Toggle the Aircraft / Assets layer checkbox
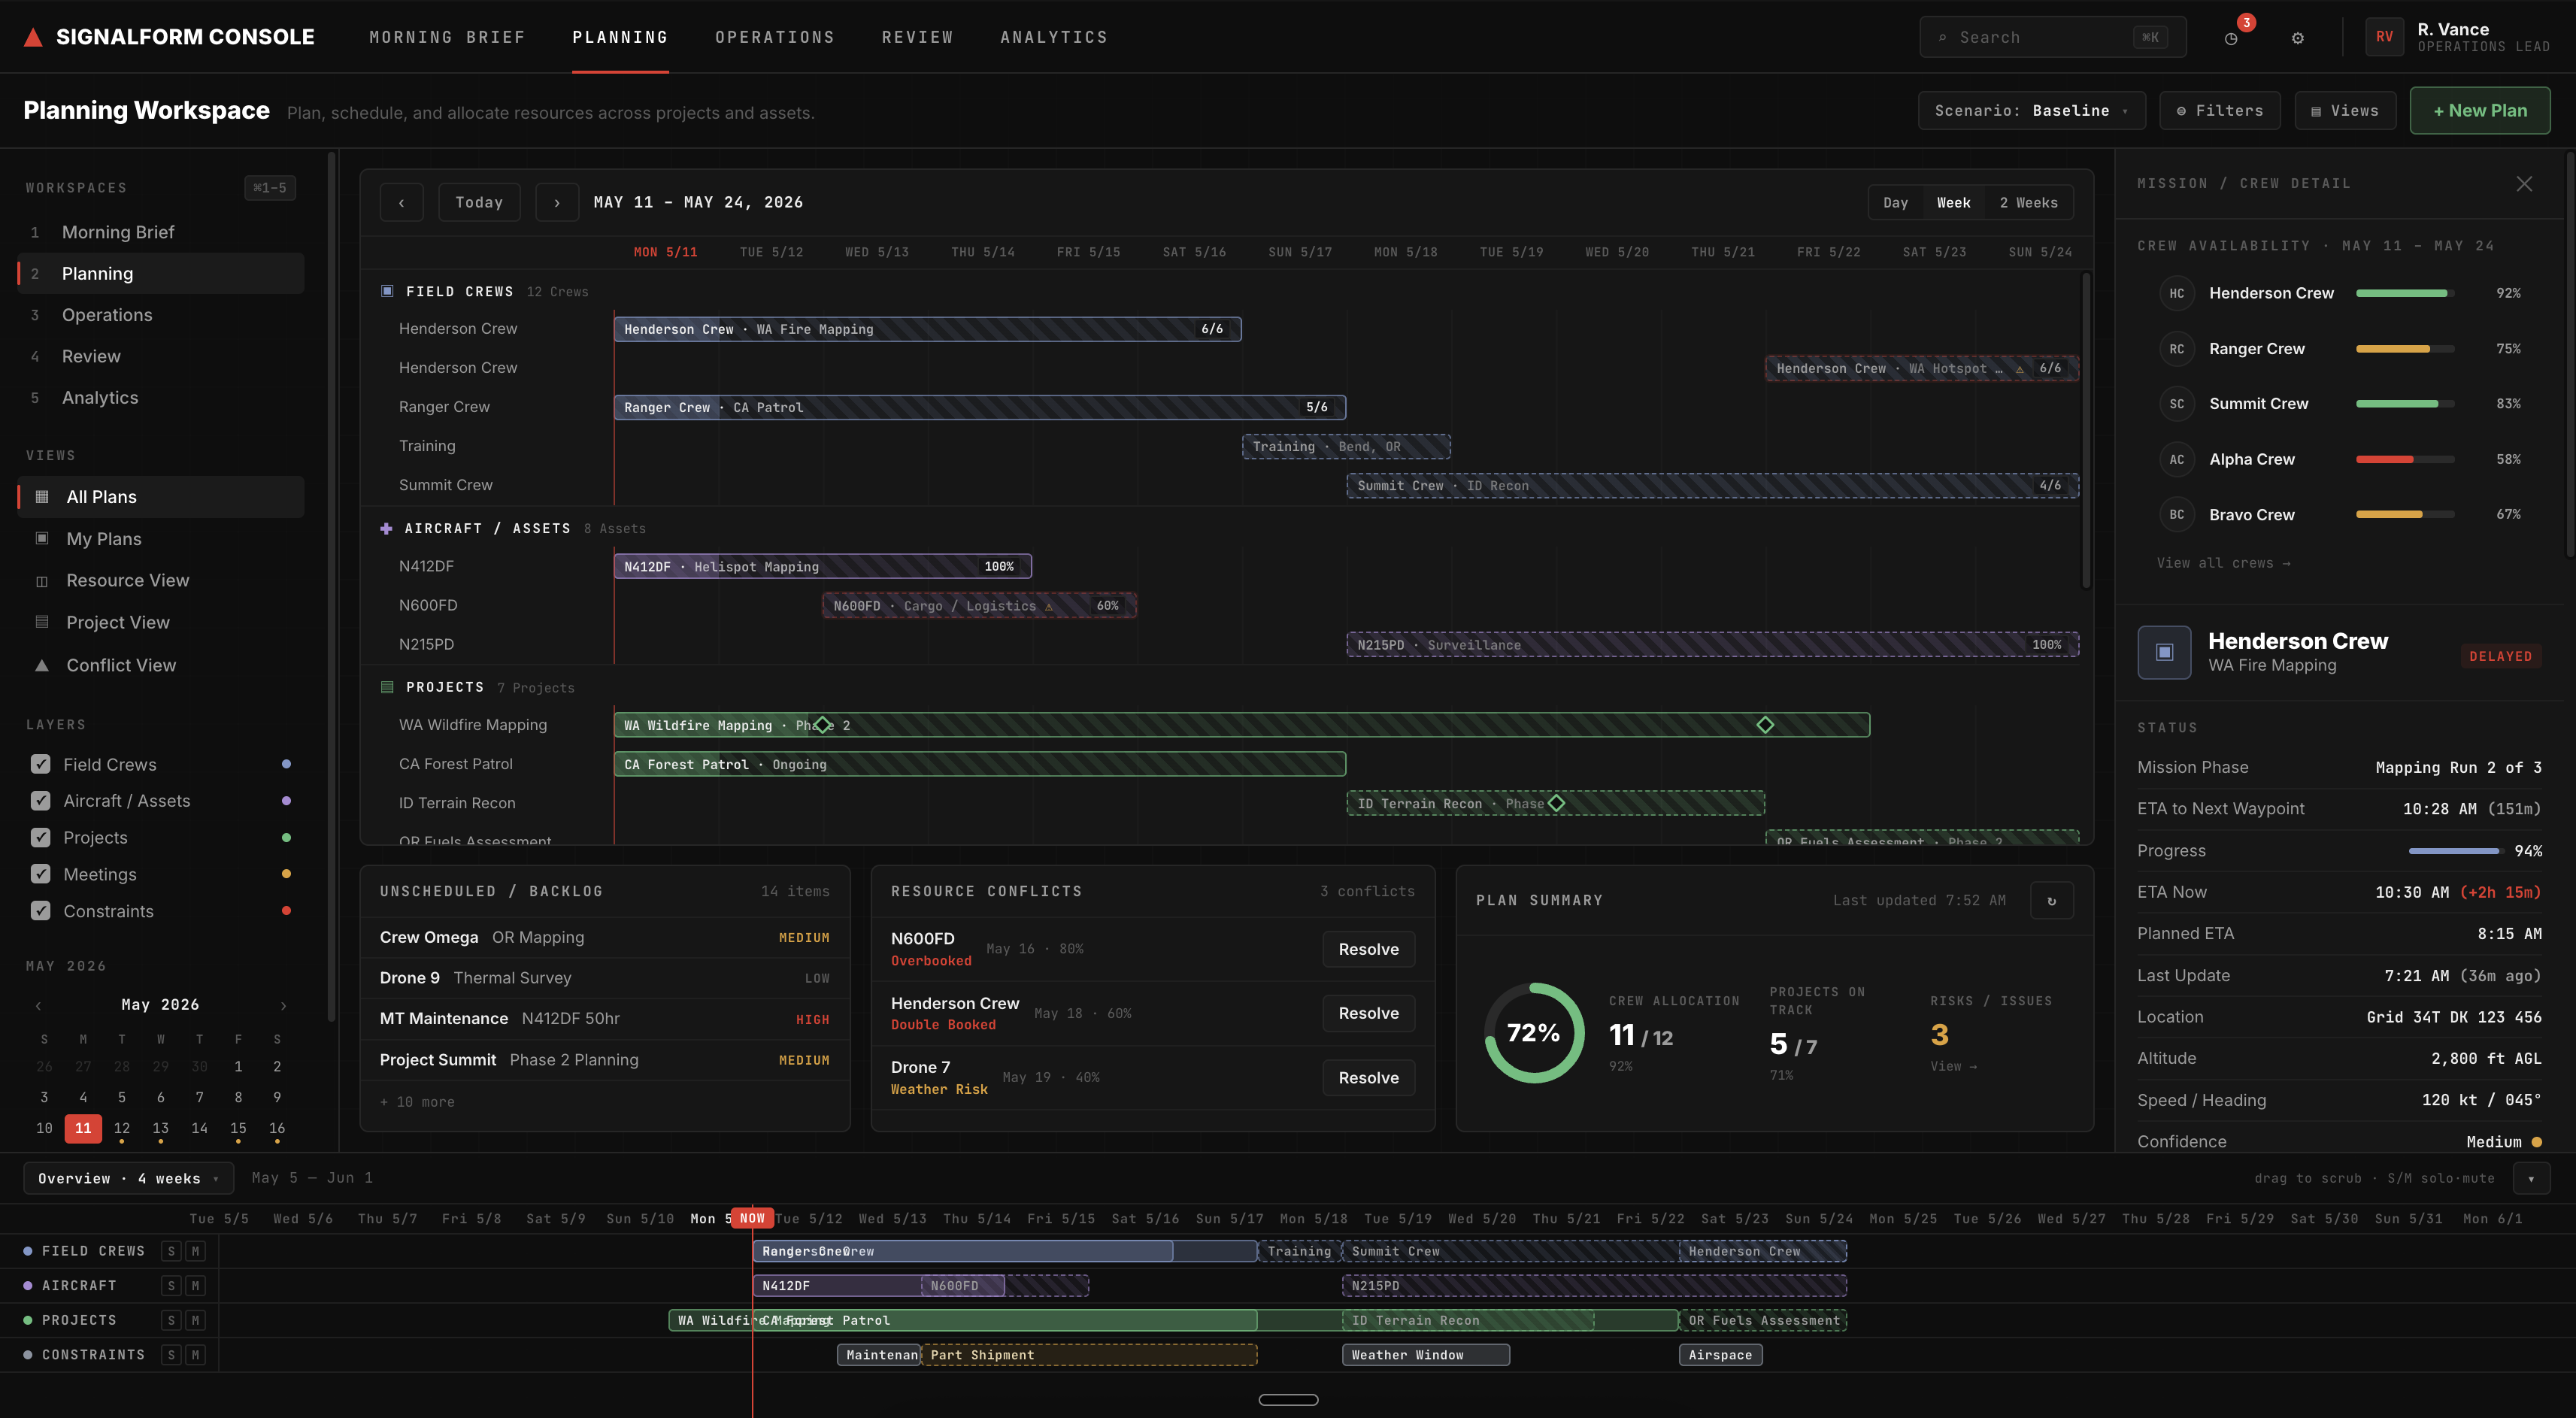 tap(40, 801)
